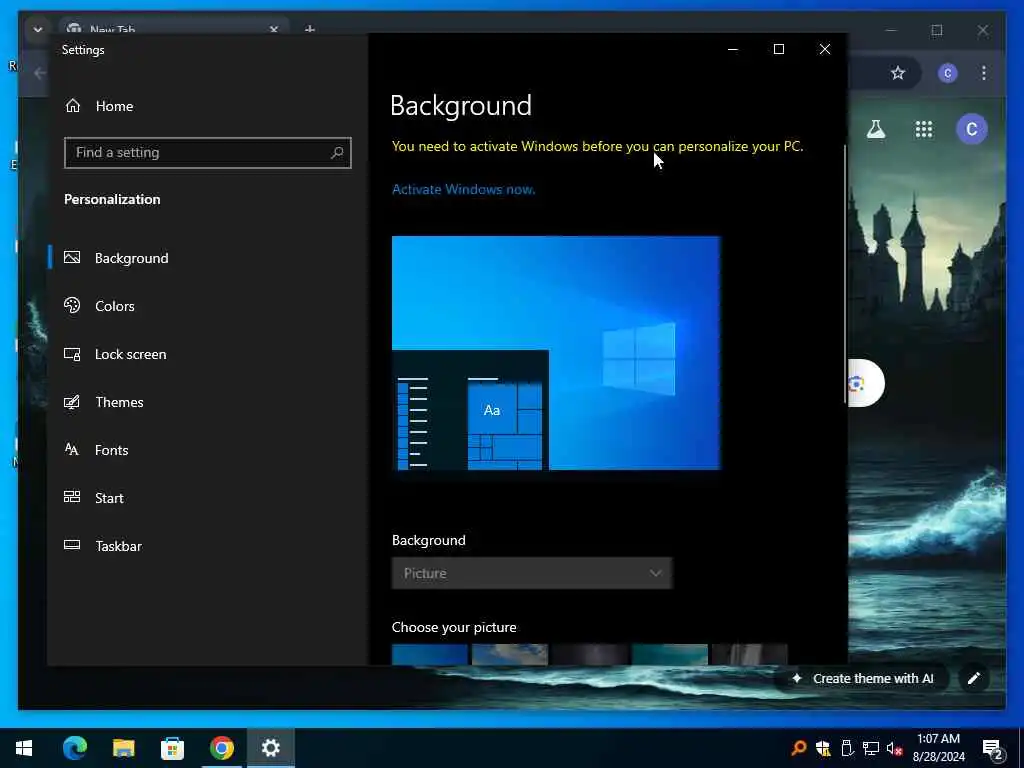Screen dimensions: 1024x768
Task: Click the Find a setting search box
Action: point(208,153)
